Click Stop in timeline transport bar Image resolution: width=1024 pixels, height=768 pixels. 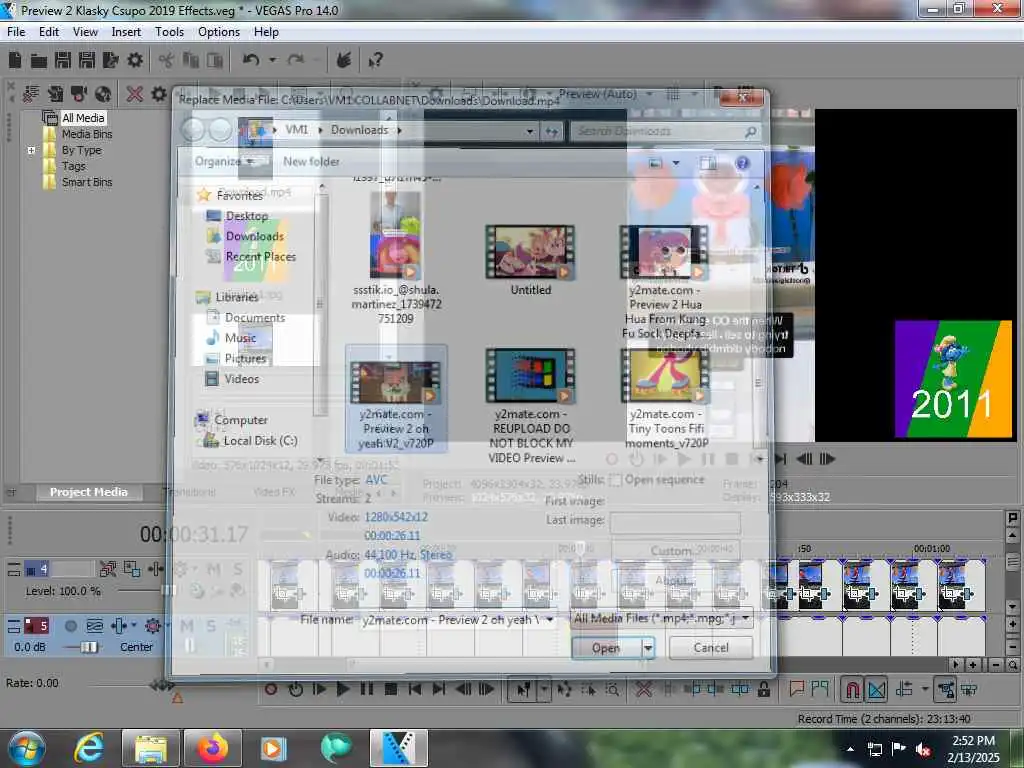[391, 689]
